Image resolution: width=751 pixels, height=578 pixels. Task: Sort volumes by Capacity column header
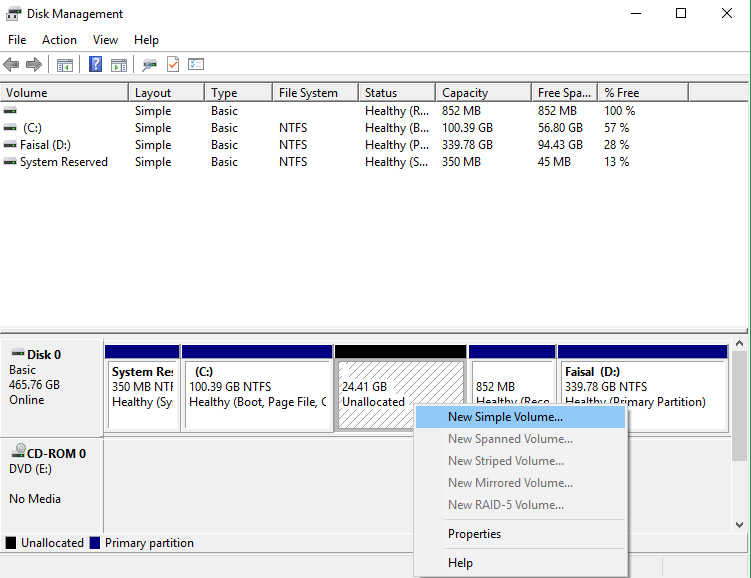click(x=482, y=93)
